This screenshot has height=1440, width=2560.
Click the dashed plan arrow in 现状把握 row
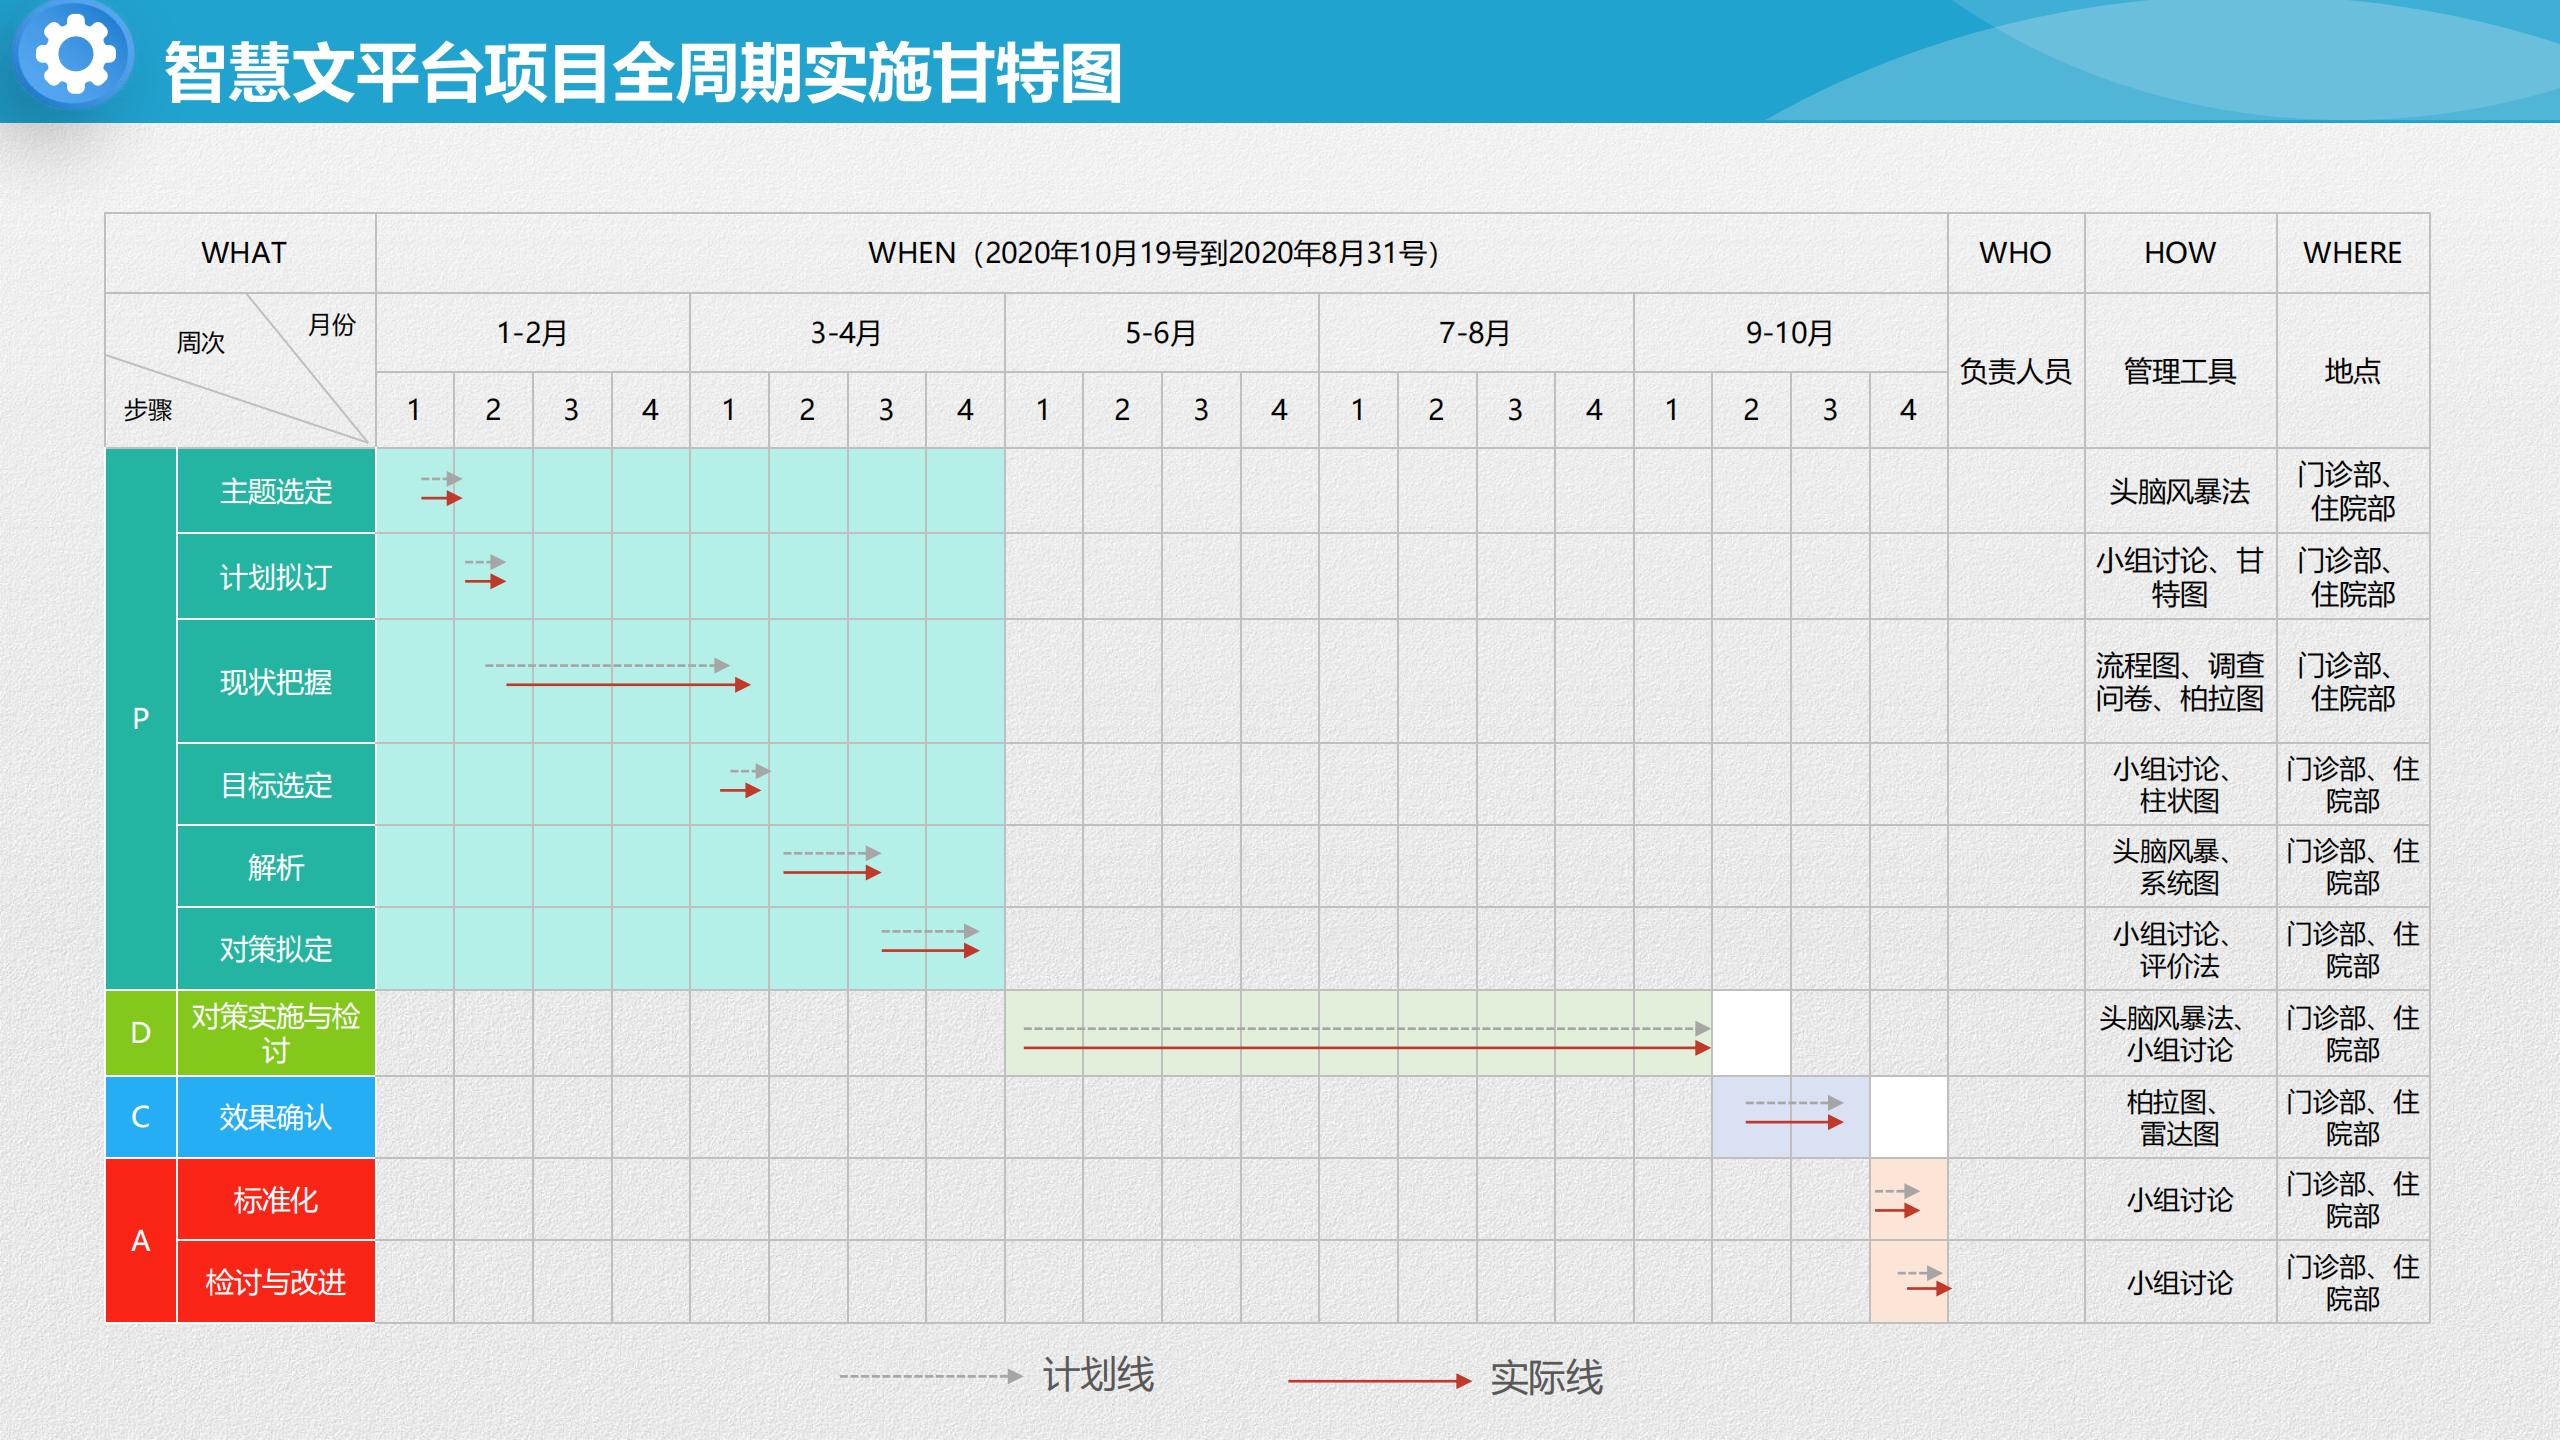point(606,665)
